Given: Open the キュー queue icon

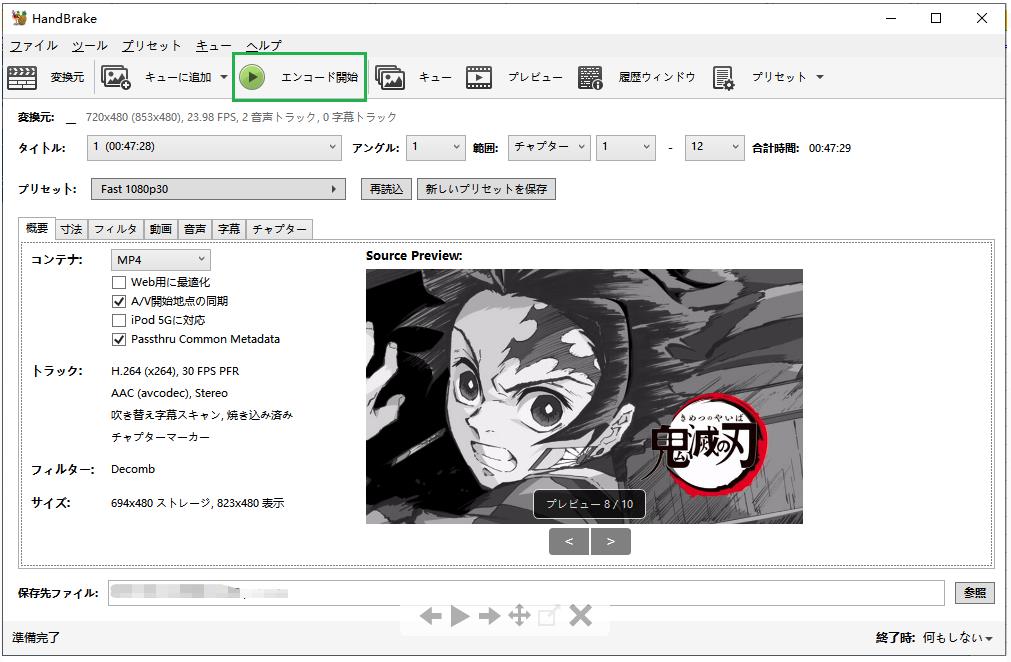Looking at the screenshot, I should [390, 77].
